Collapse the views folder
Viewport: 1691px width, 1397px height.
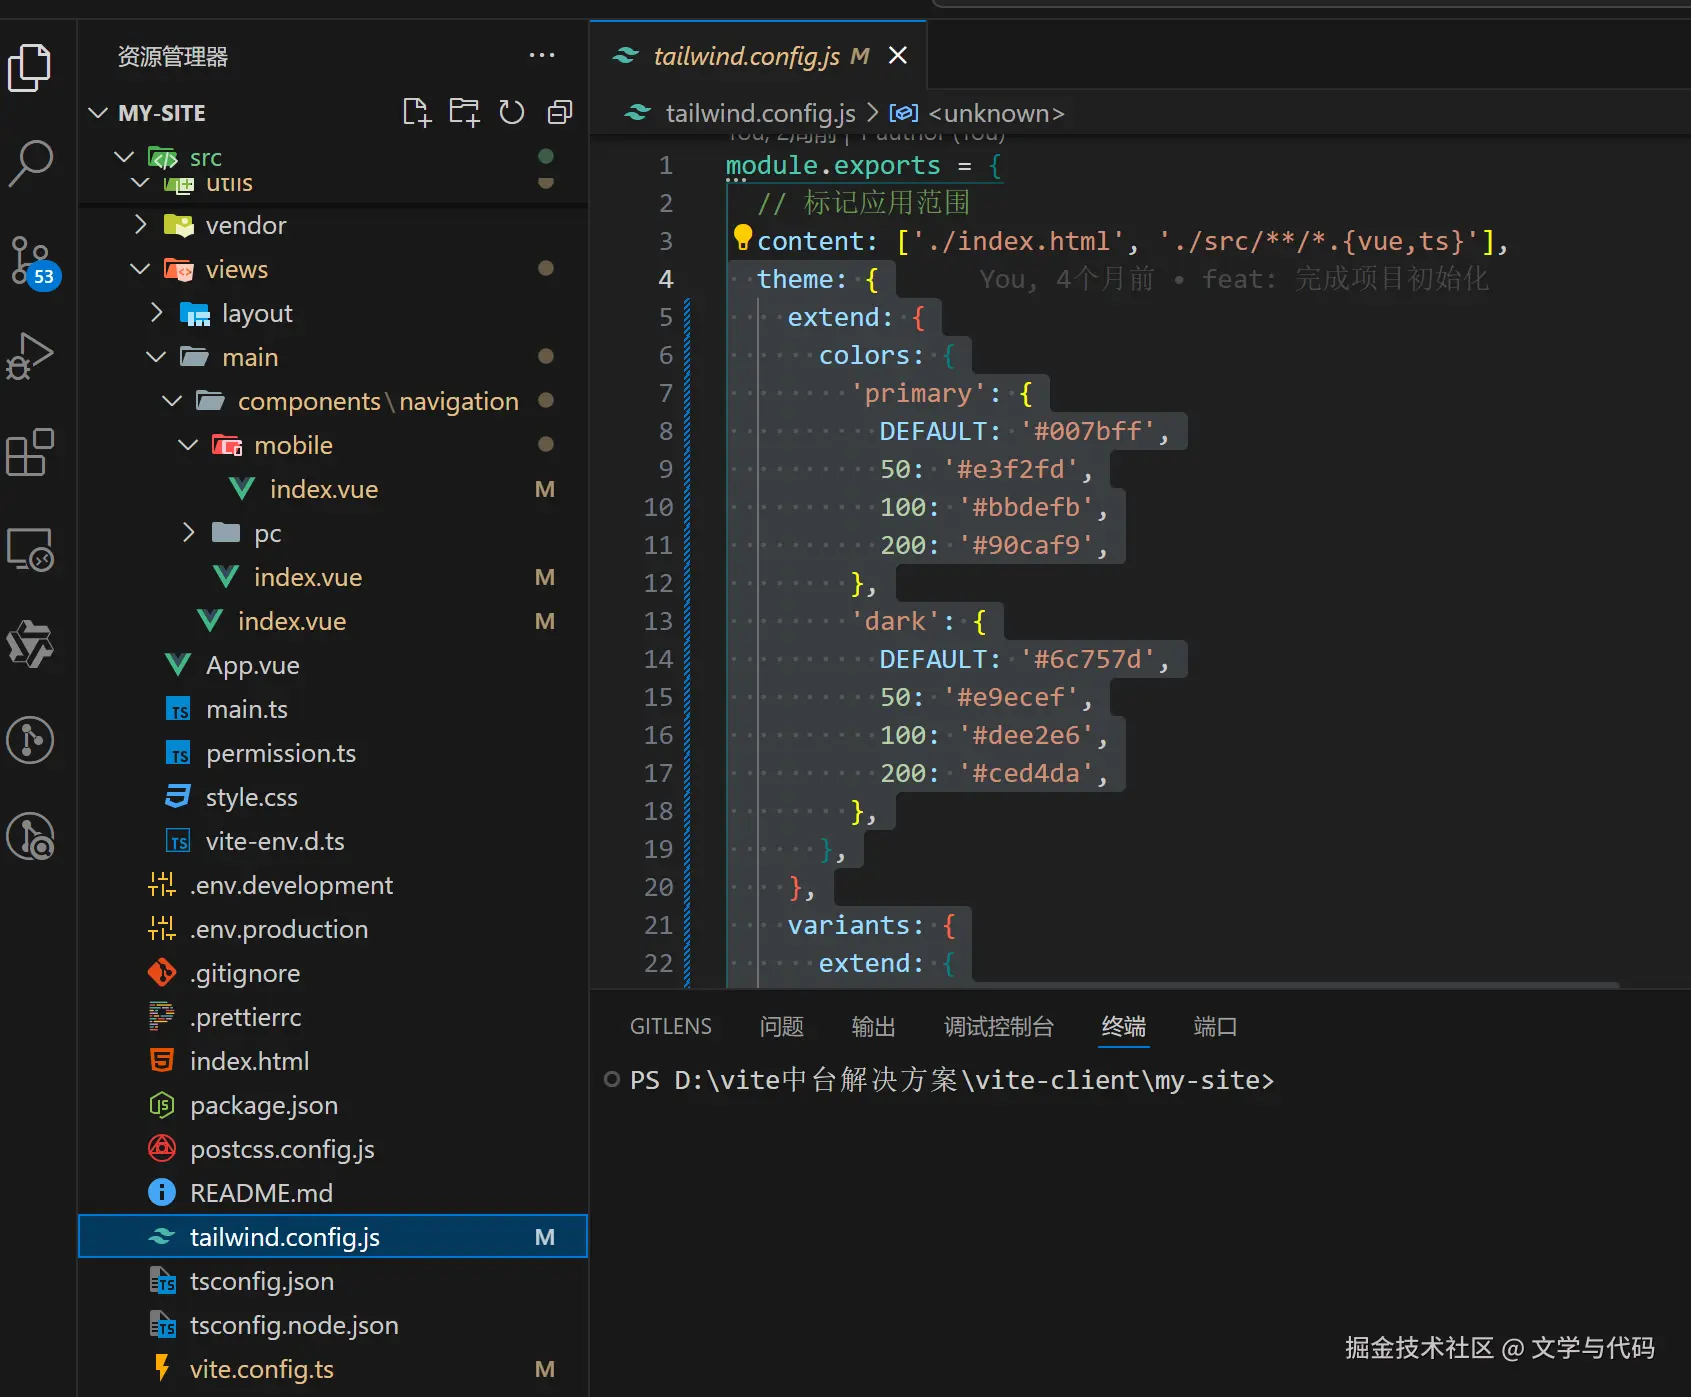(140, 269)
